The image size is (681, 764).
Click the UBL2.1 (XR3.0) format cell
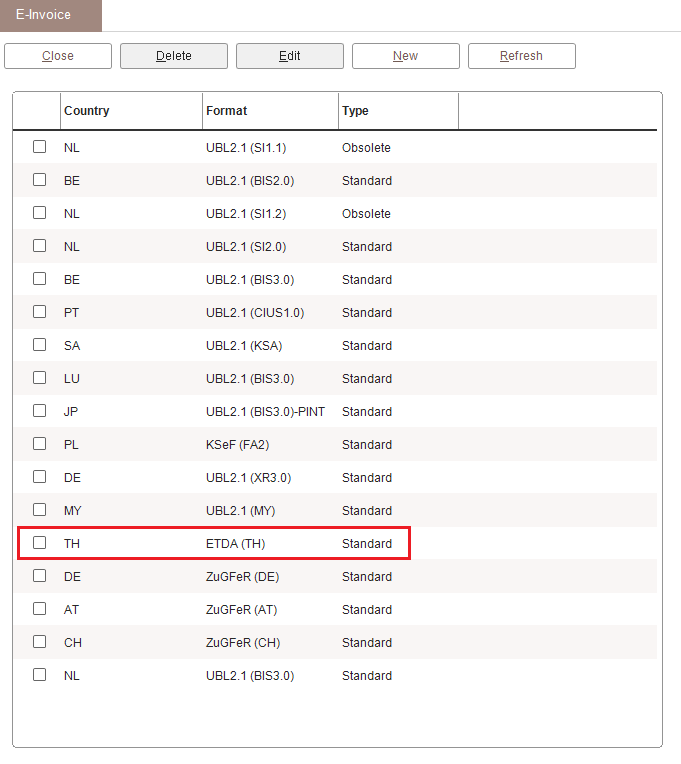coord(248,478)
